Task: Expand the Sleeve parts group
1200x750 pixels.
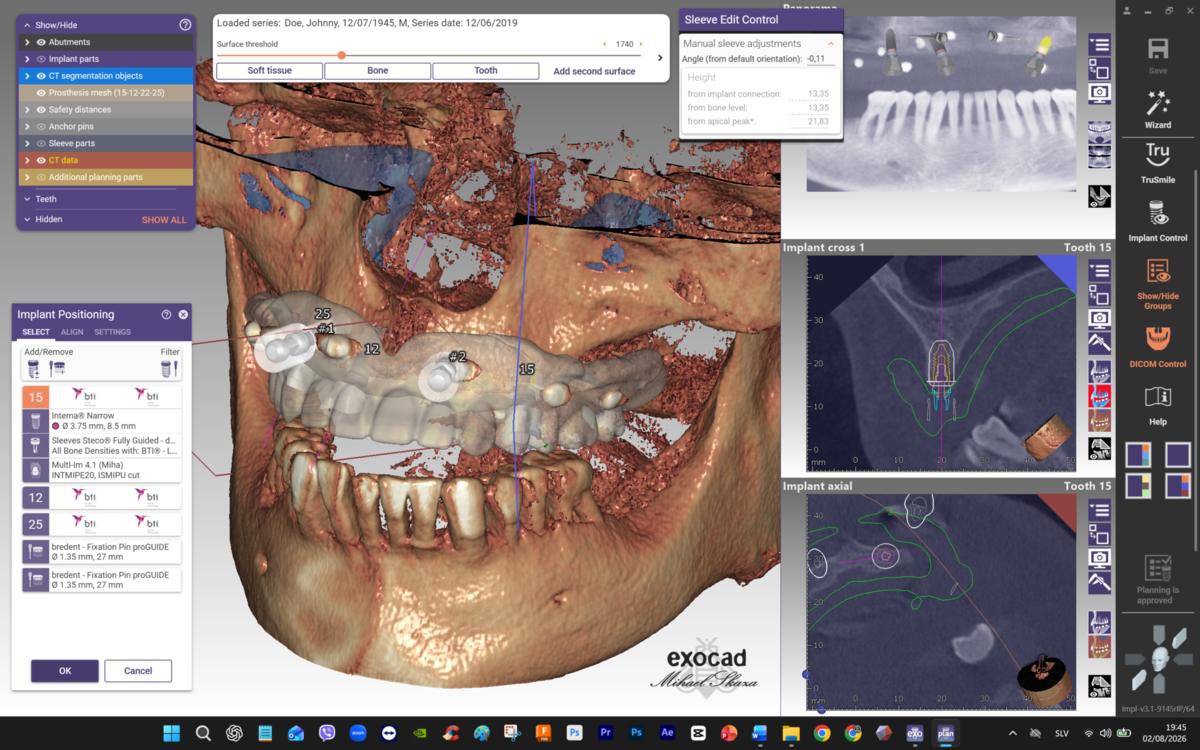Action: coord(27,143)
